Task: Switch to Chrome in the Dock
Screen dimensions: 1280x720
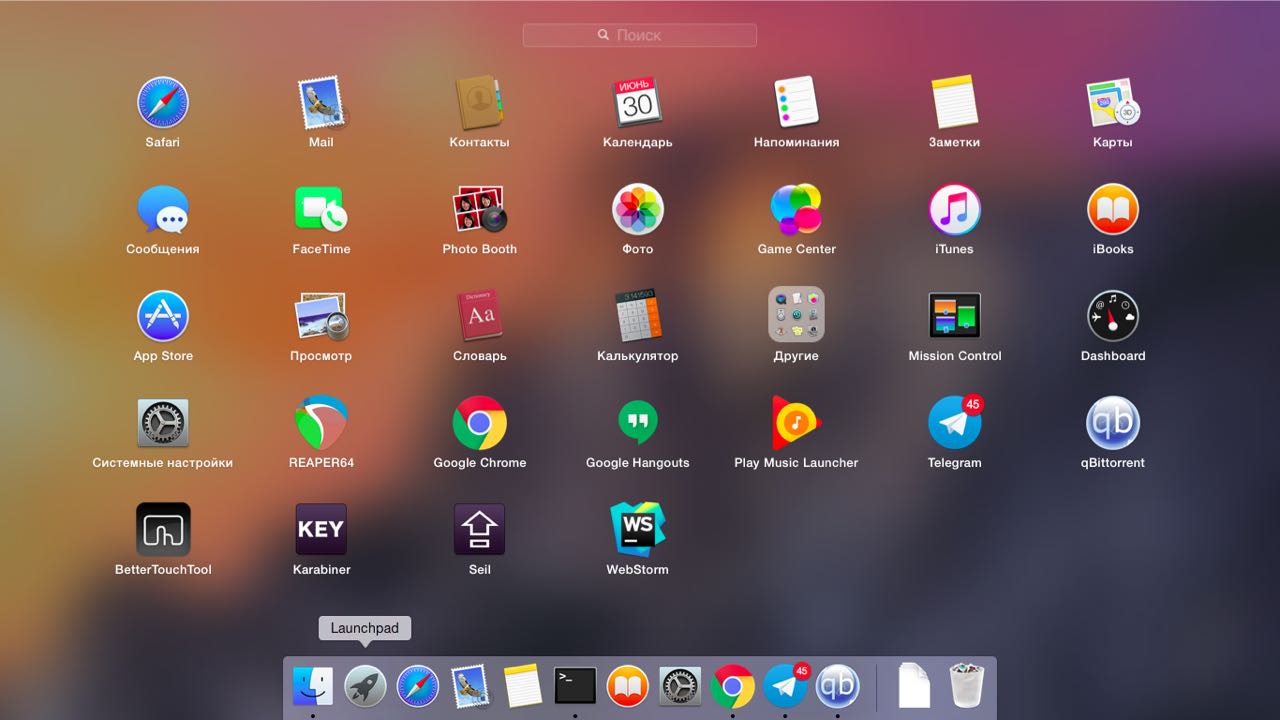Action: tap(732, 686)
